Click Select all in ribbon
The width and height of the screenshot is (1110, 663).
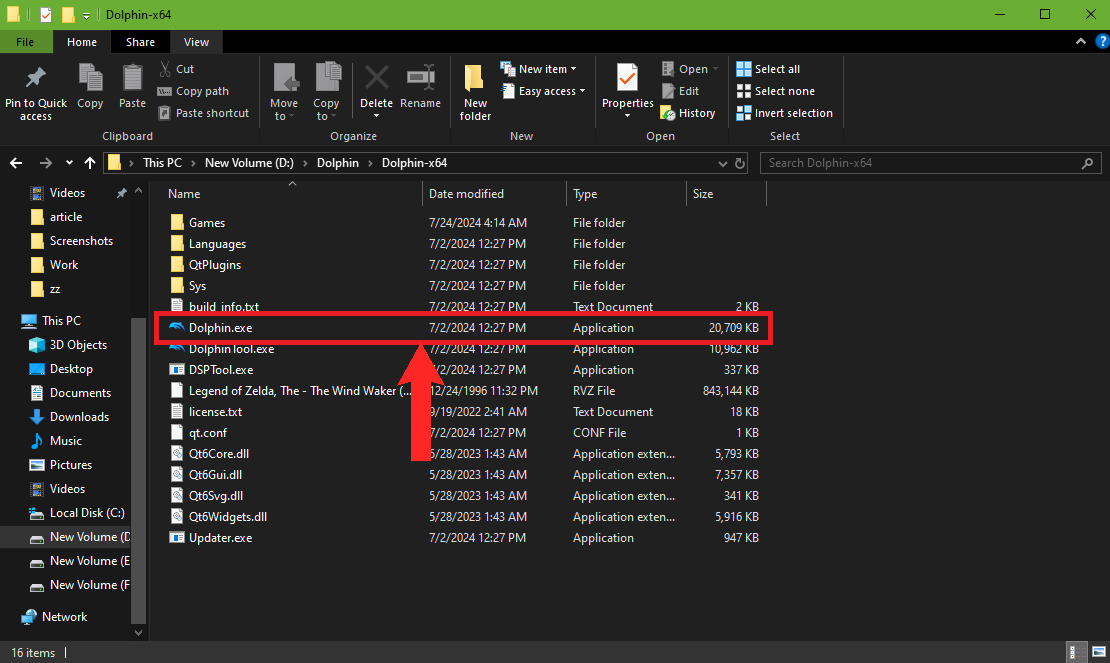(768, 69)
